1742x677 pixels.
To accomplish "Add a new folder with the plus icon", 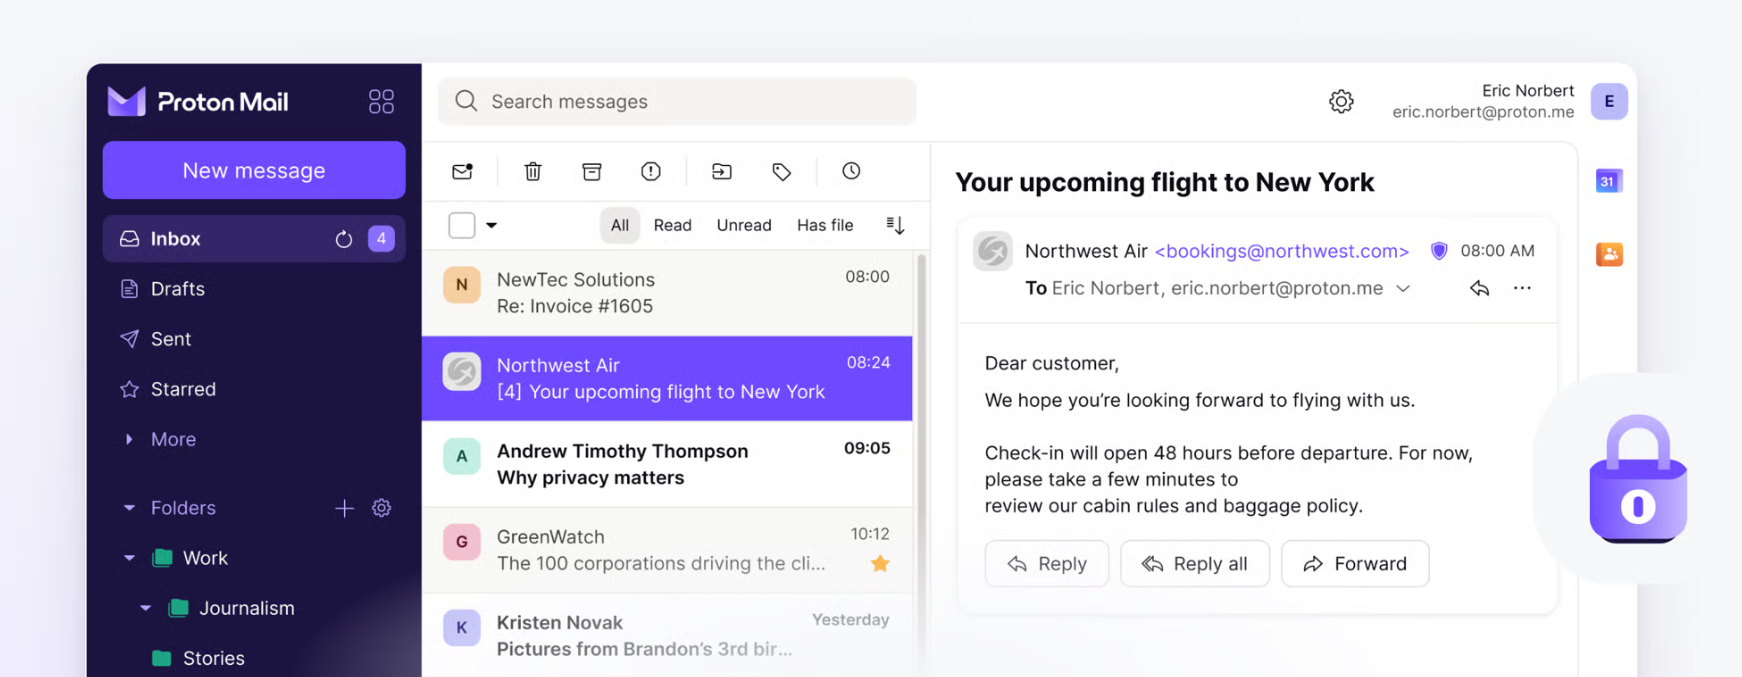I will [x=344, y=508].
